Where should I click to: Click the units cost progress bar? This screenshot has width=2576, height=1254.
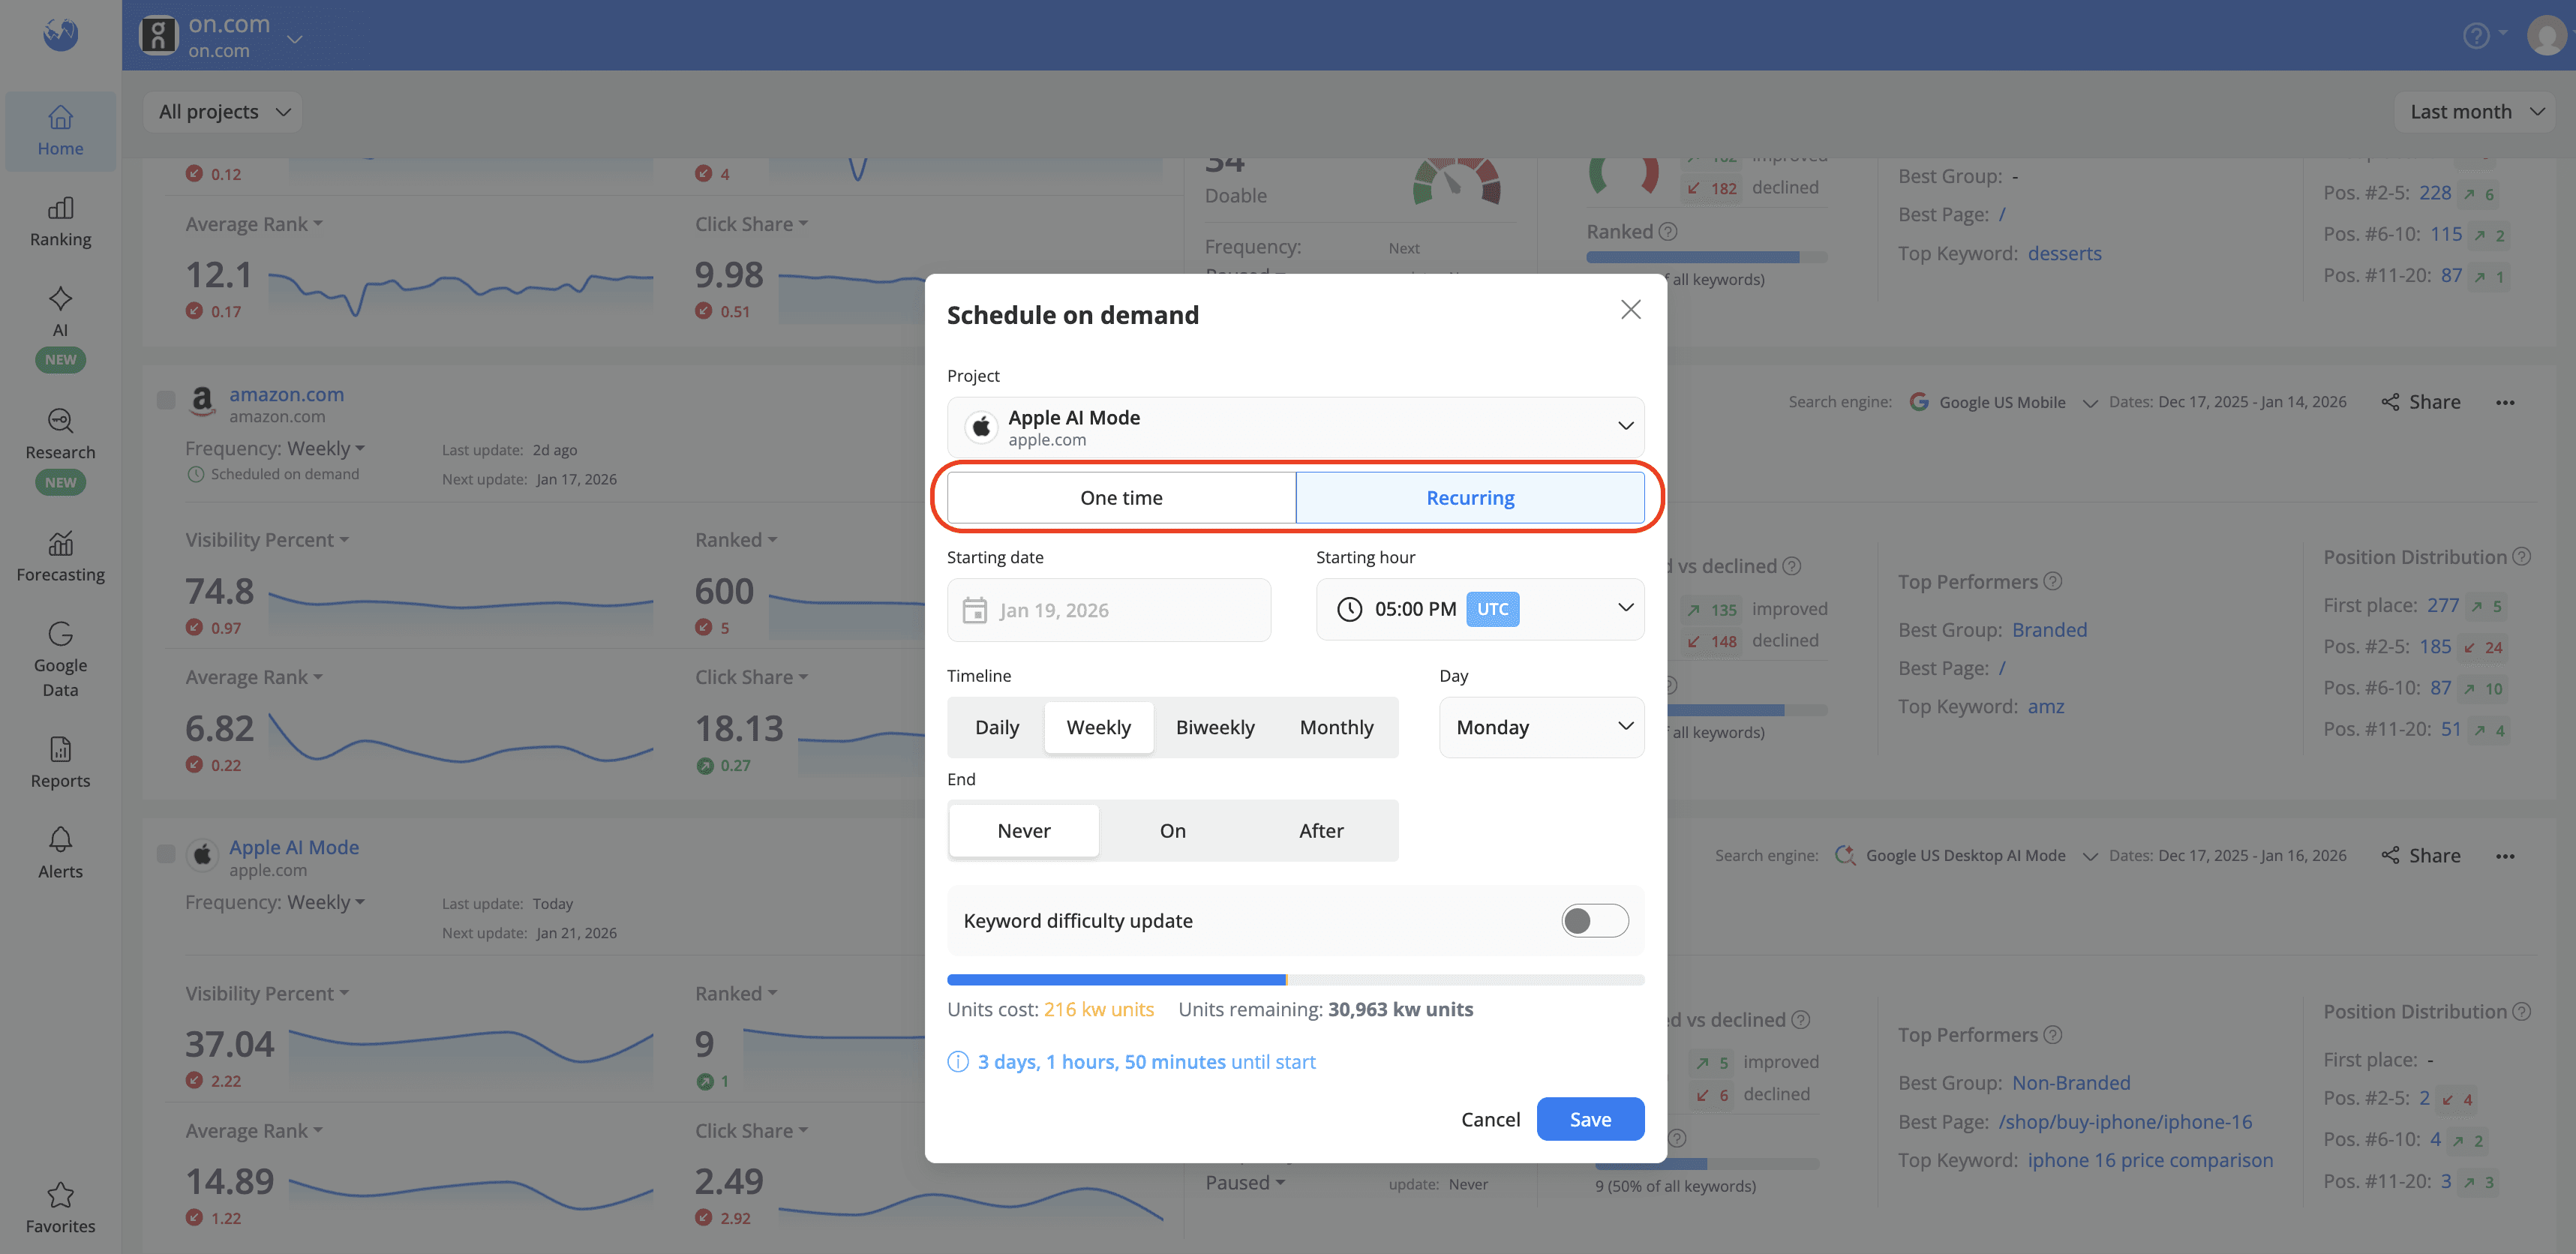[x=1295, y=979]
